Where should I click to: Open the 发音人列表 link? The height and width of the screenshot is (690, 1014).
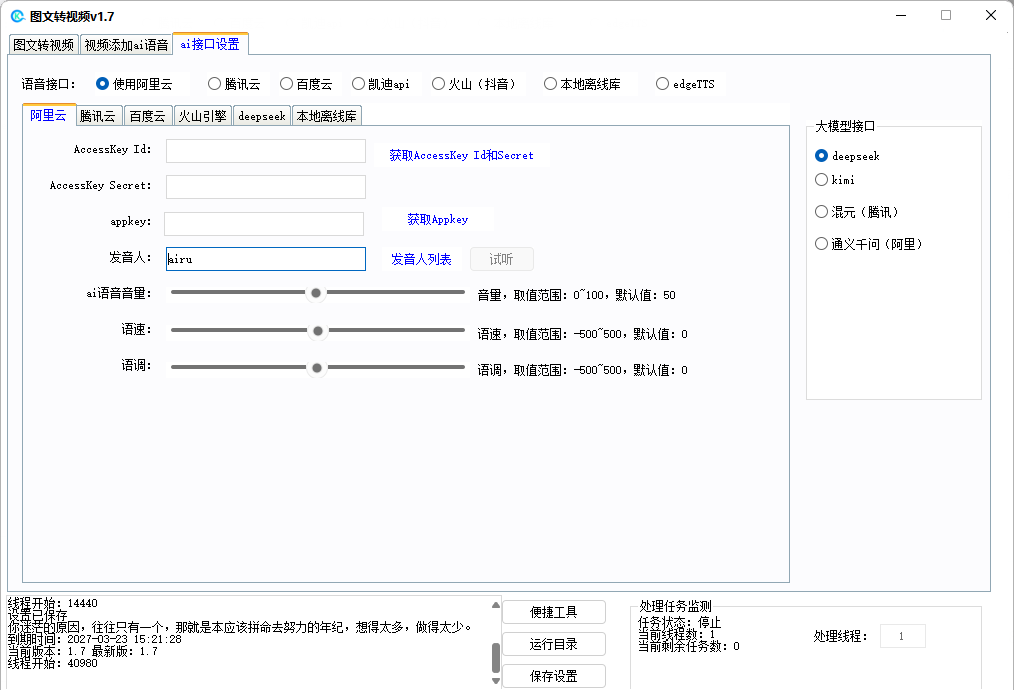(x=421, y=260)
